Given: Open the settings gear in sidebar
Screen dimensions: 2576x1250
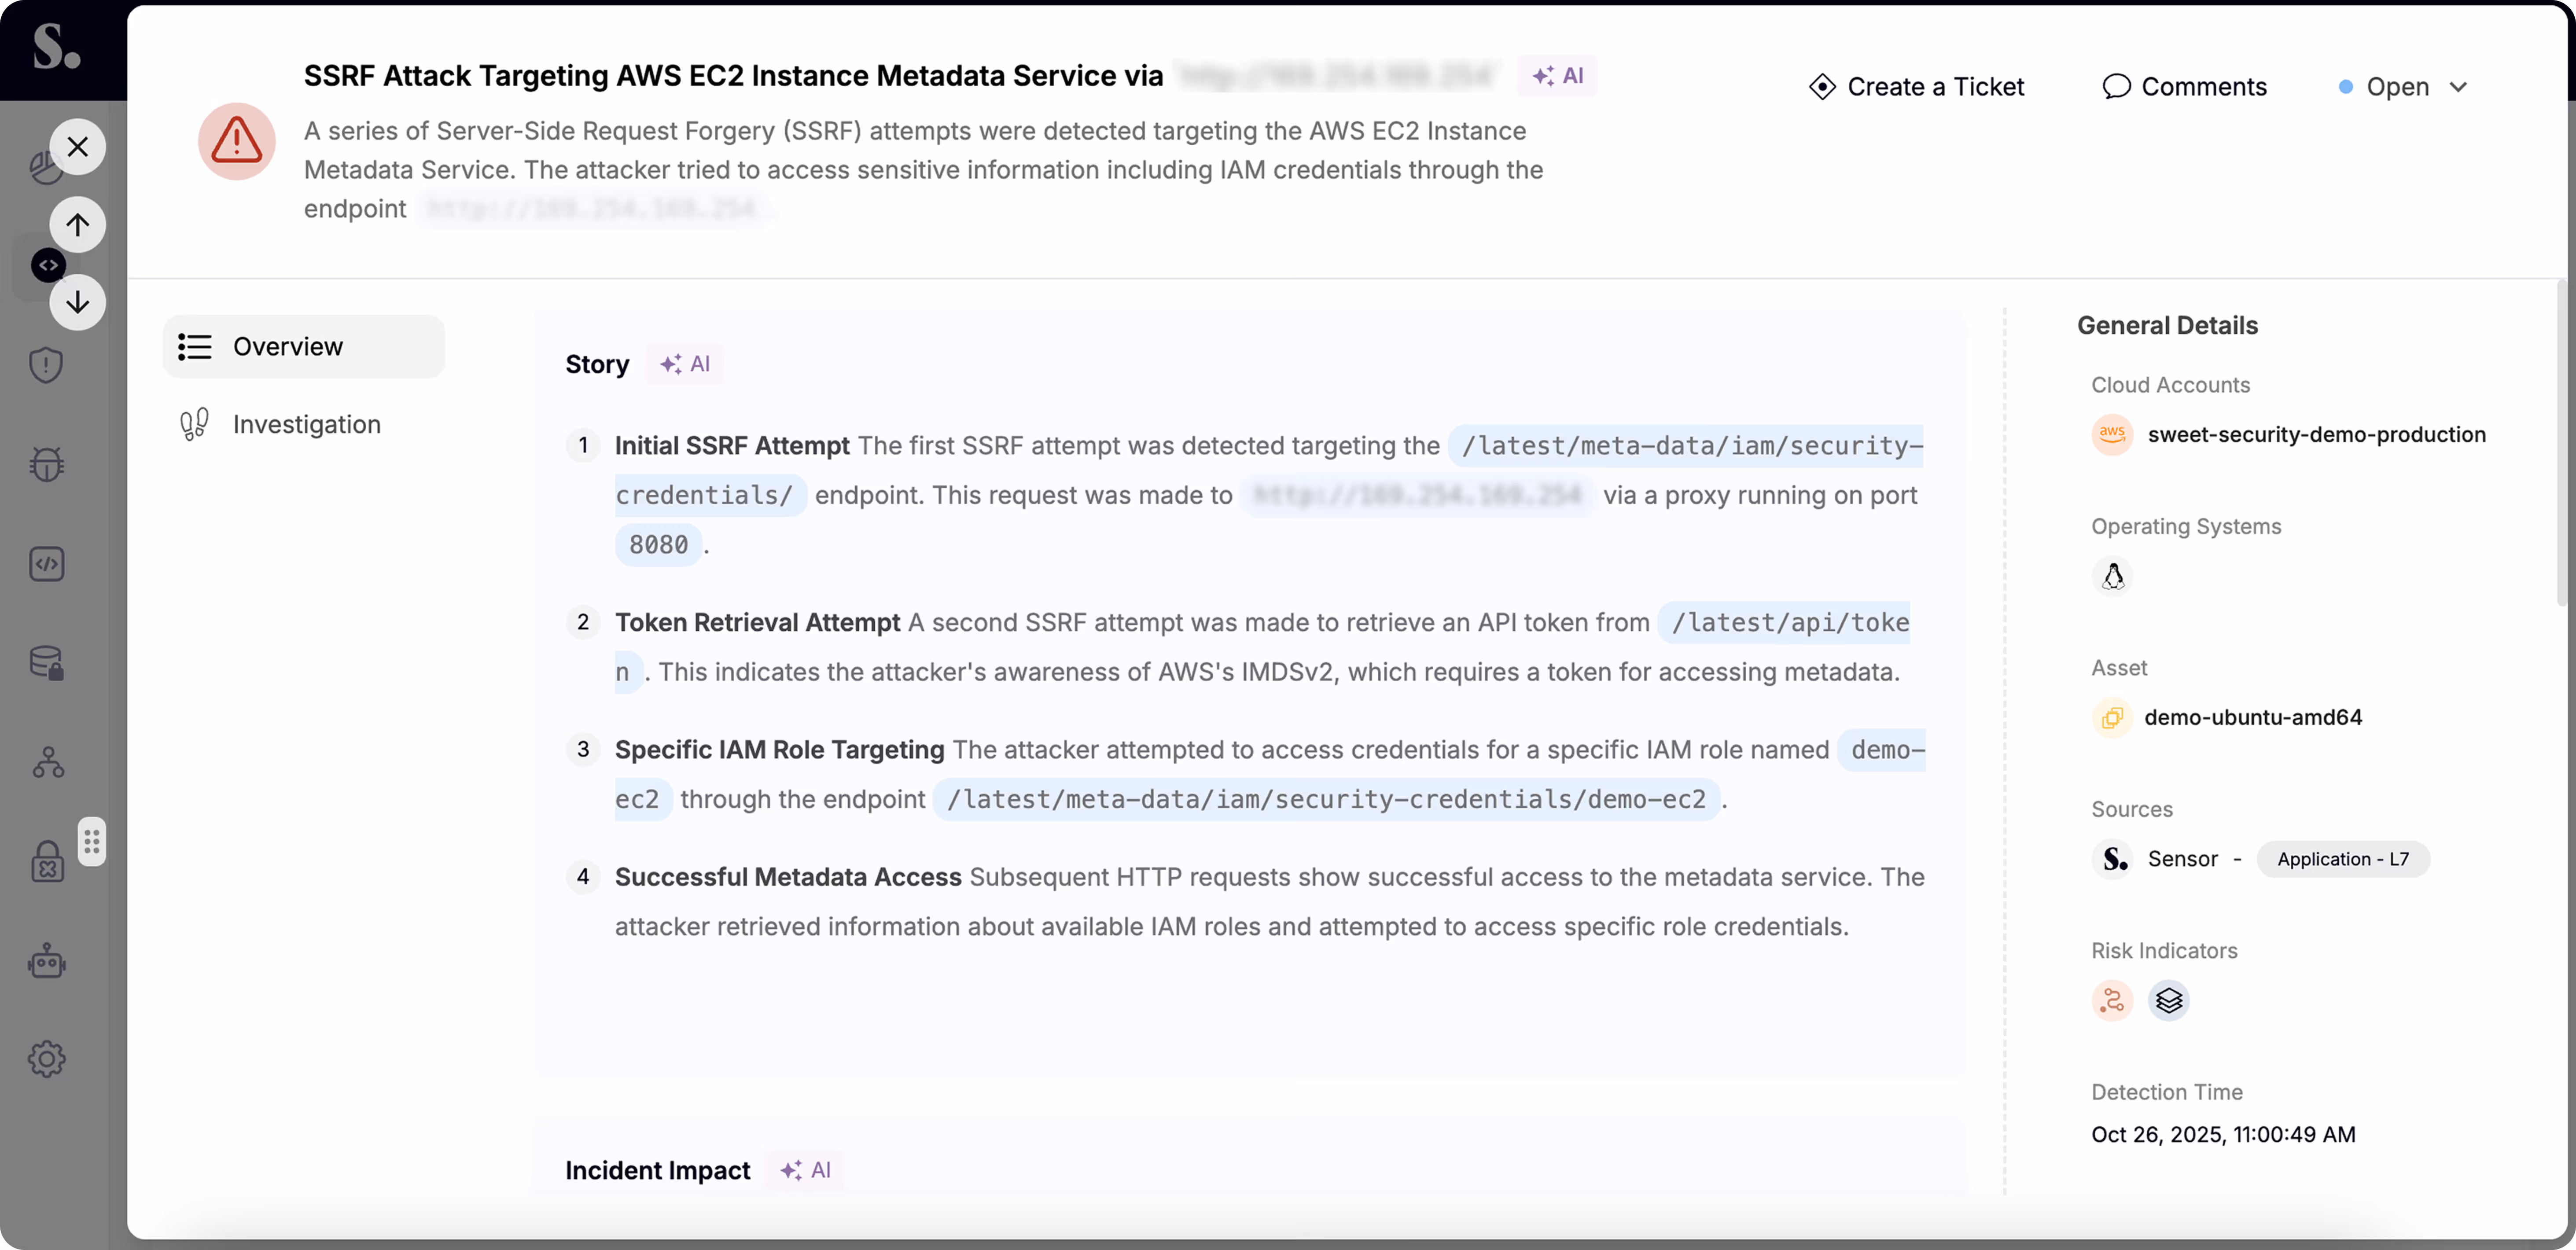Looking at the screenshot, I should tap(46, 1059).
